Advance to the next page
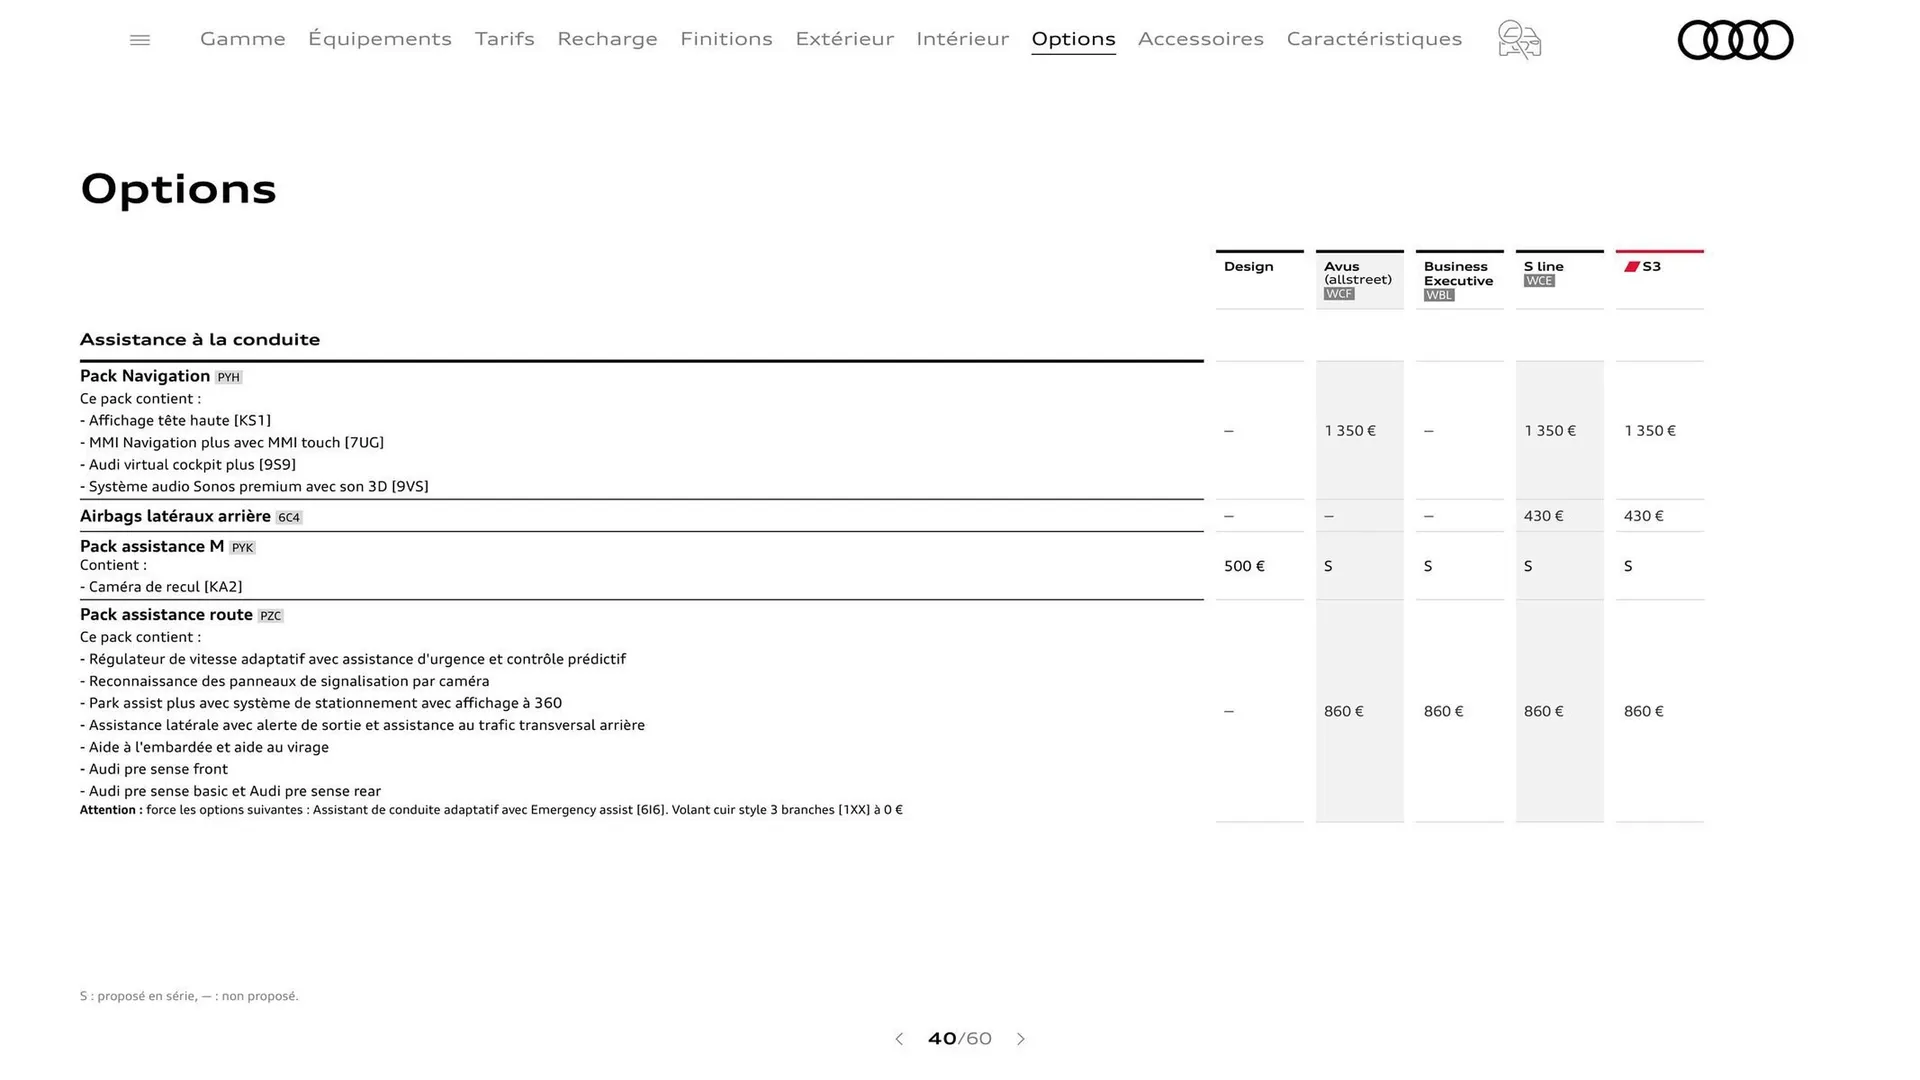Image resolution: width=1920 pixels, height=1080 pixels. click(x=1021, y=1039)
